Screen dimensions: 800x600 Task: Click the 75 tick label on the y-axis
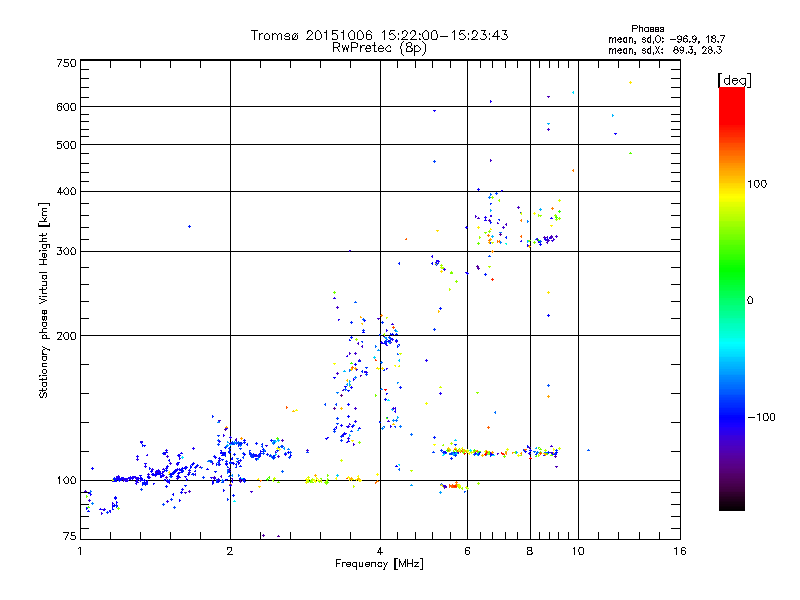coord(70,536)
